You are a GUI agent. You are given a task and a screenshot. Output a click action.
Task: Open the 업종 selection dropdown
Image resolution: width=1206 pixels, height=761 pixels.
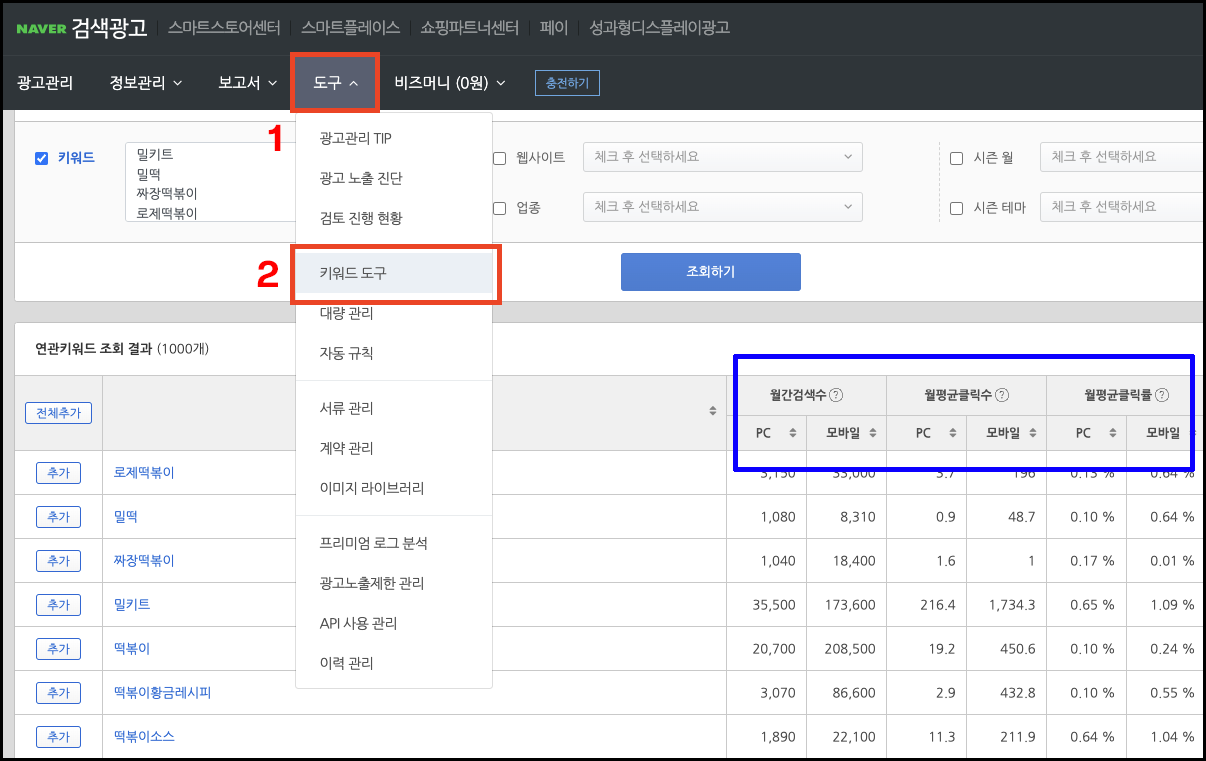coord(722,207)
